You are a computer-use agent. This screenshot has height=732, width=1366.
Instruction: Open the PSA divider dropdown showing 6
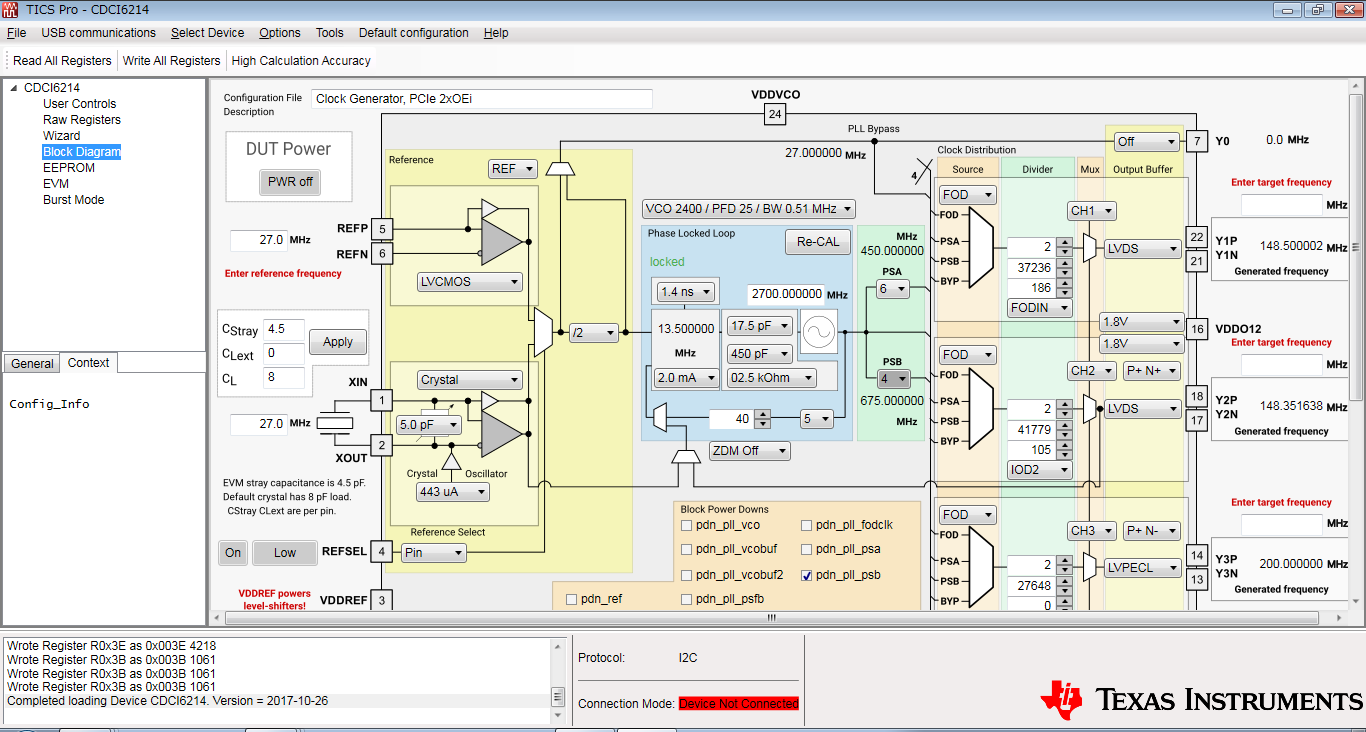[892, 289]
